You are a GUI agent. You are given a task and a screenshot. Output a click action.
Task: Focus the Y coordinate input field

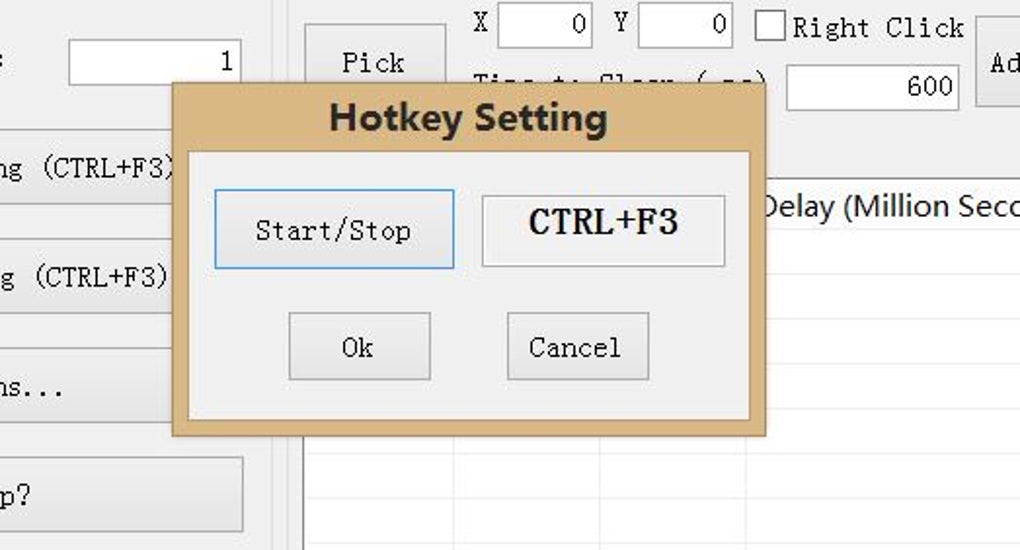684,25
